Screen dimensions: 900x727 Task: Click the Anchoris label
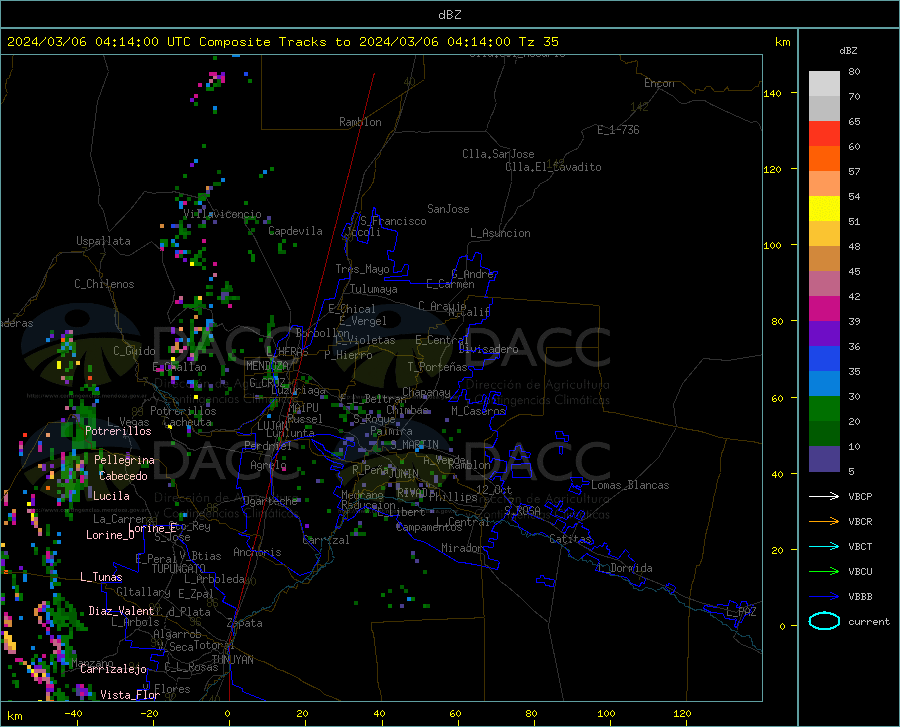click(257, 553)
